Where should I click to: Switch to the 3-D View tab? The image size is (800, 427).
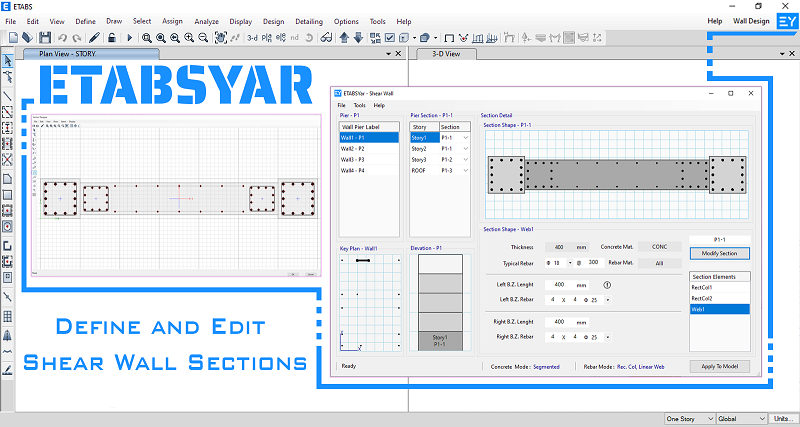(446, 54)
